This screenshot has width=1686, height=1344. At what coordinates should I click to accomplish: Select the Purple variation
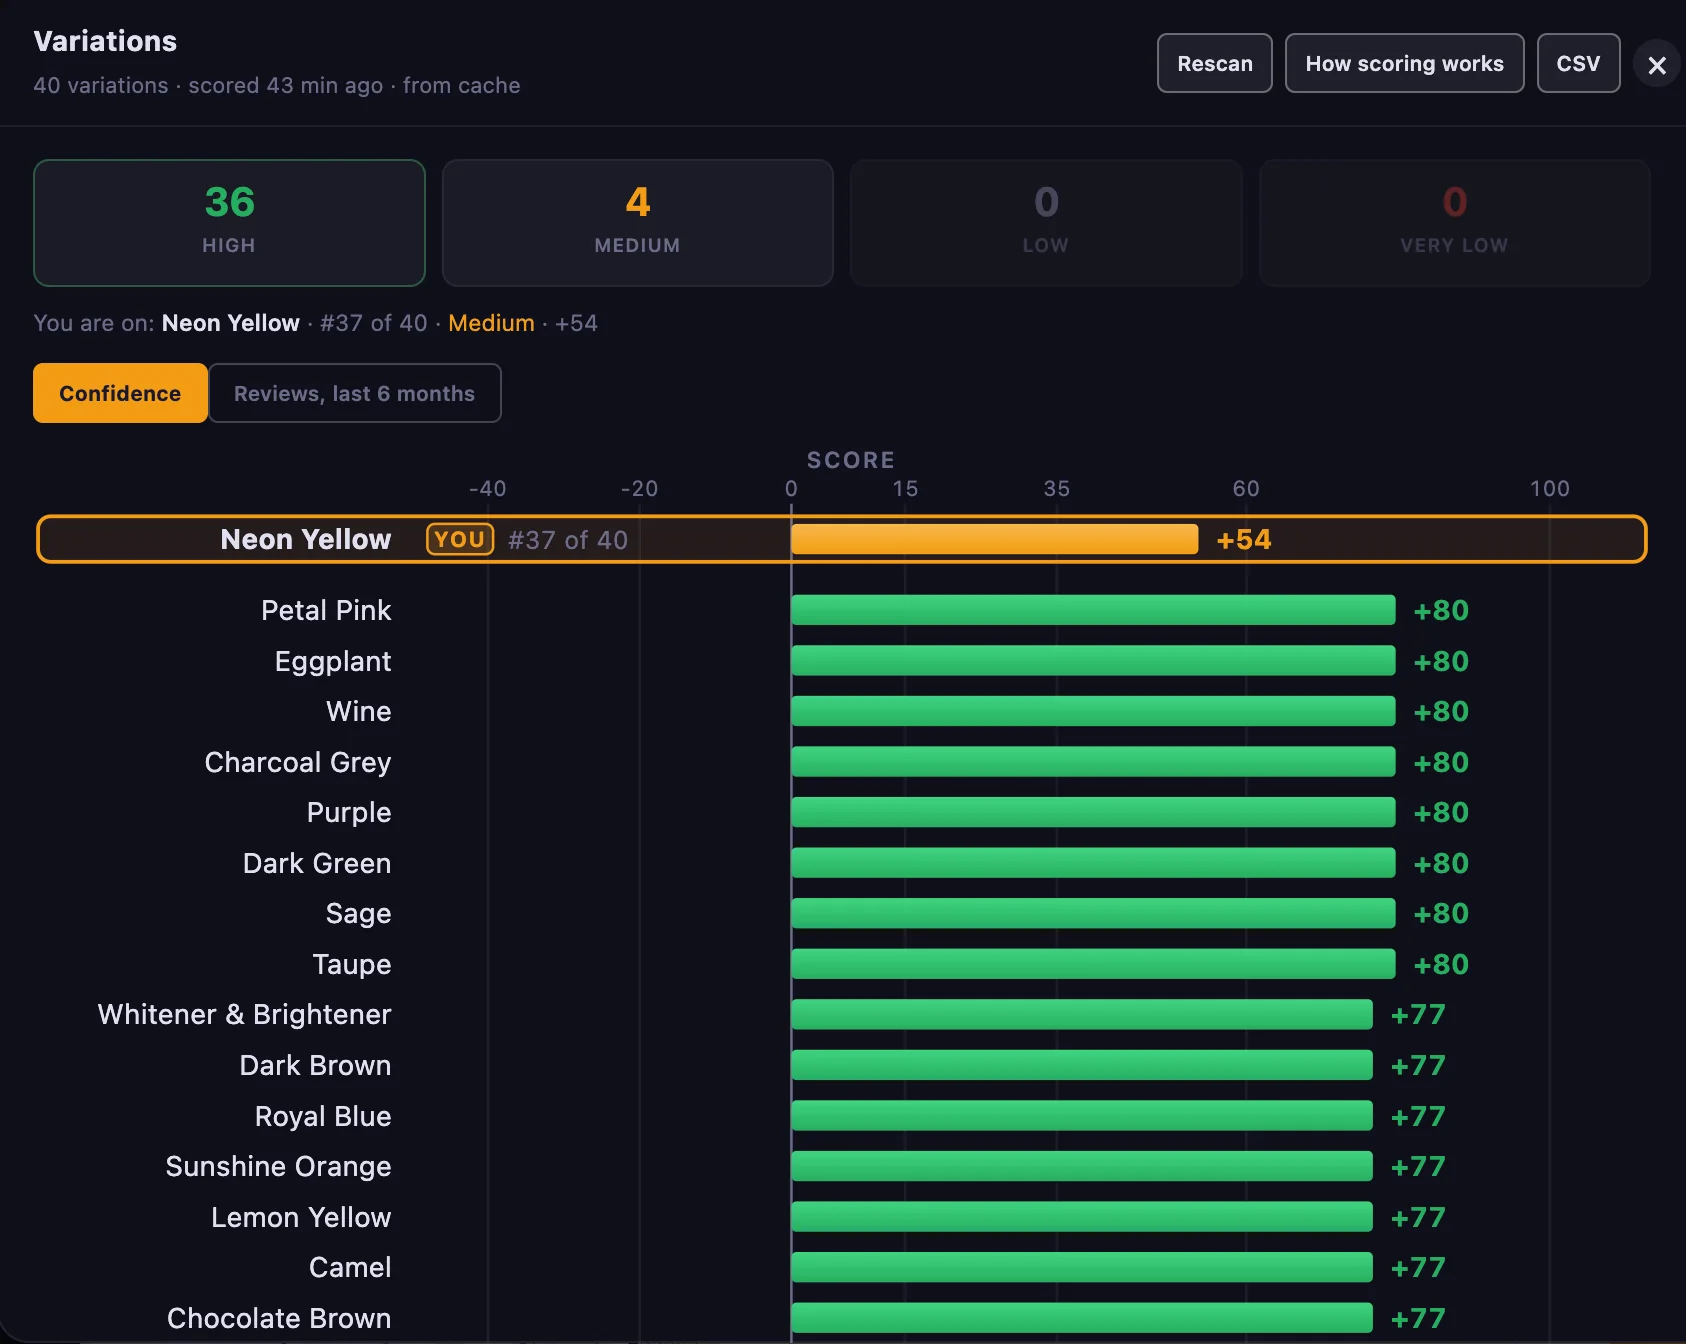pyautogui.click(x=349, y=812)
